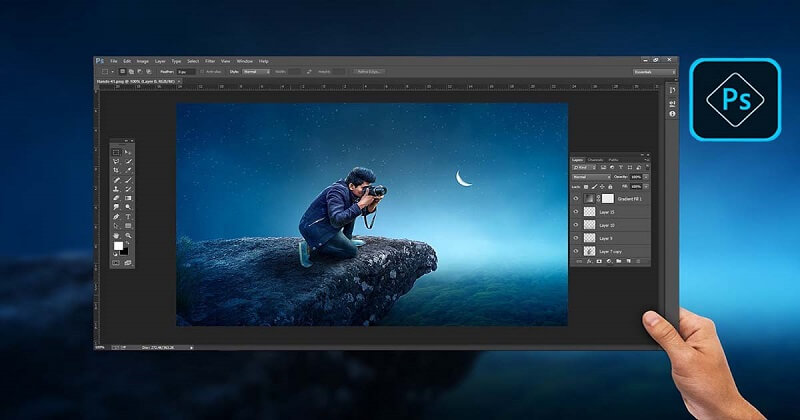
Task: Open the Layers panel flyout menu
Action: [647, 160]
